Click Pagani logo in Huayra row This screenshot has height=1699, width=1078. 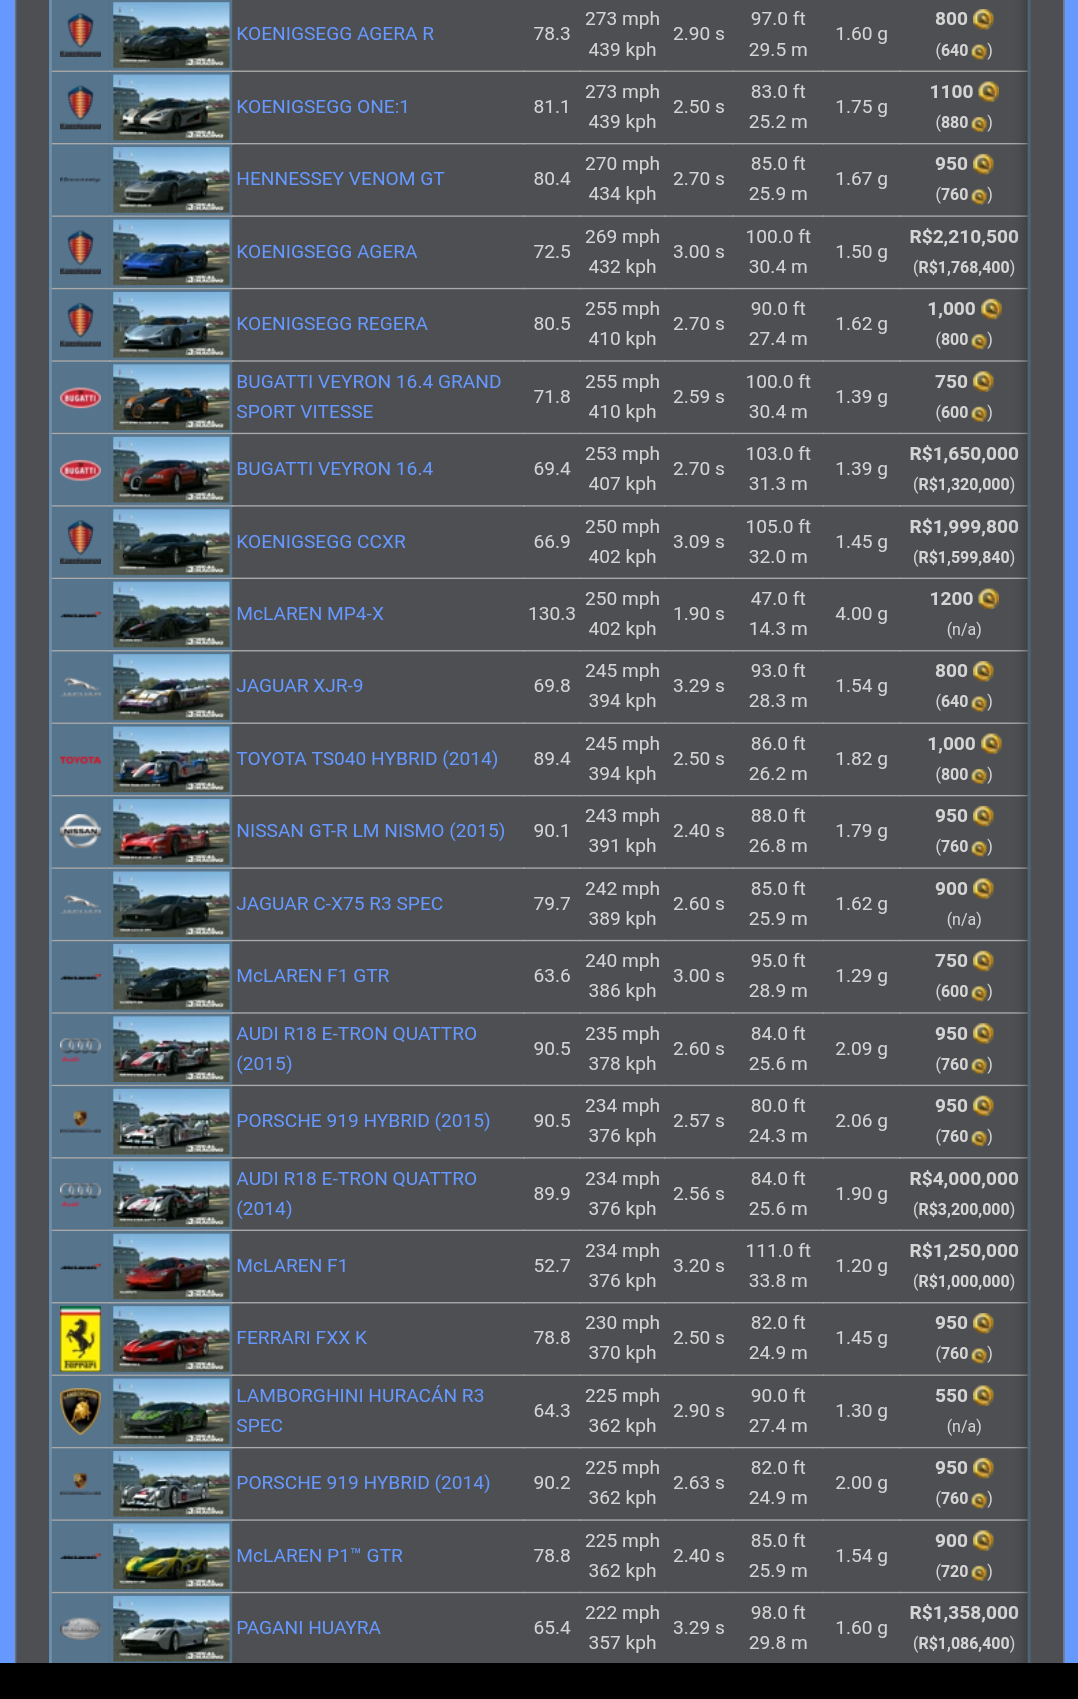(81, 1629)
